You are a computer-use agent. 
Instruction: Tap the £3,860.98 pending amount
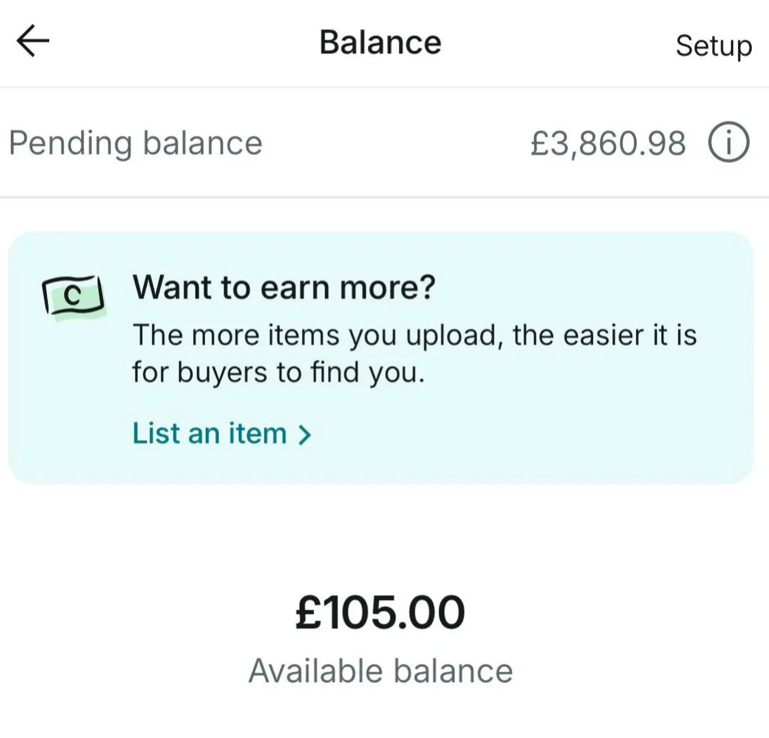(x=608, y=144)
